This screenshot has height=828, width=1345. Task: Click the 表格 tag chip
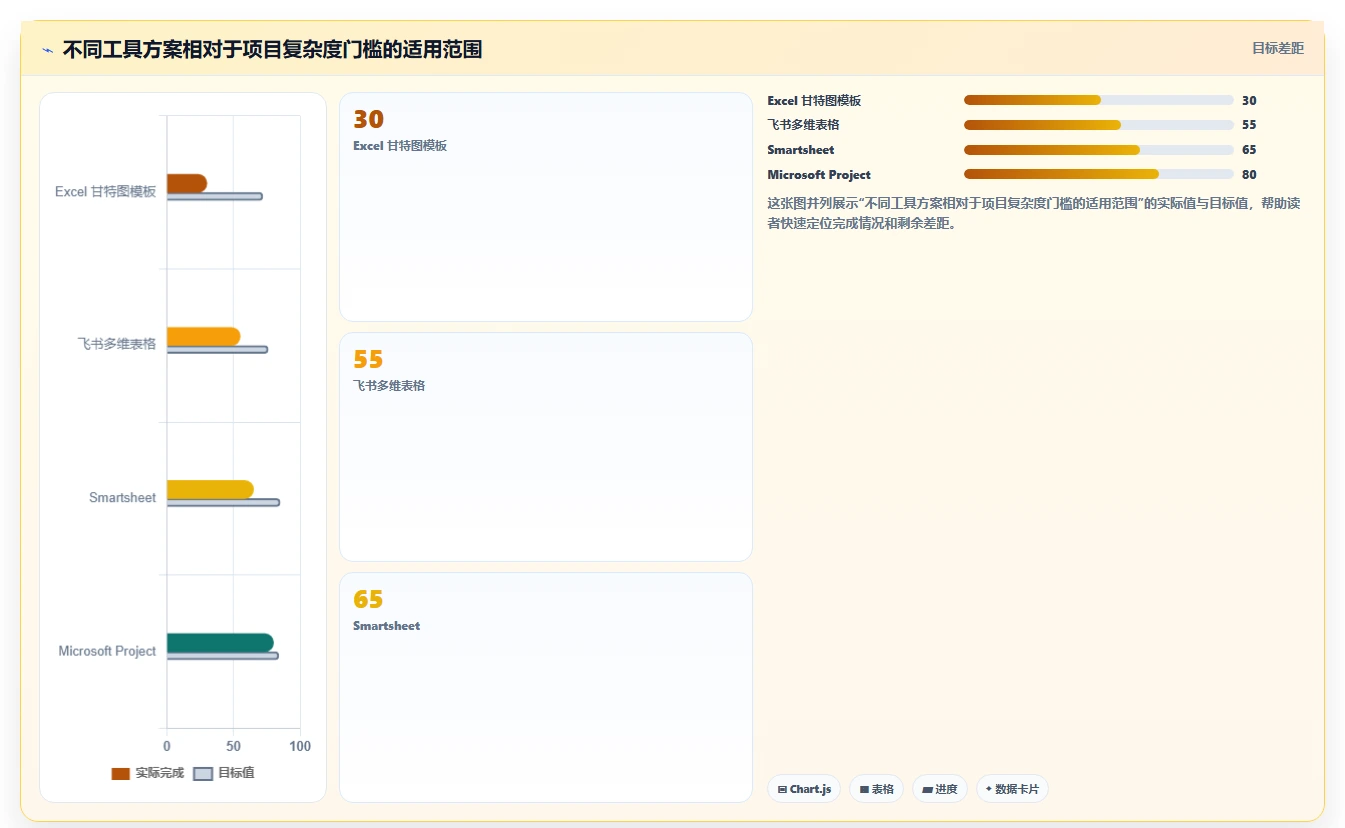[x=876, y=789]
